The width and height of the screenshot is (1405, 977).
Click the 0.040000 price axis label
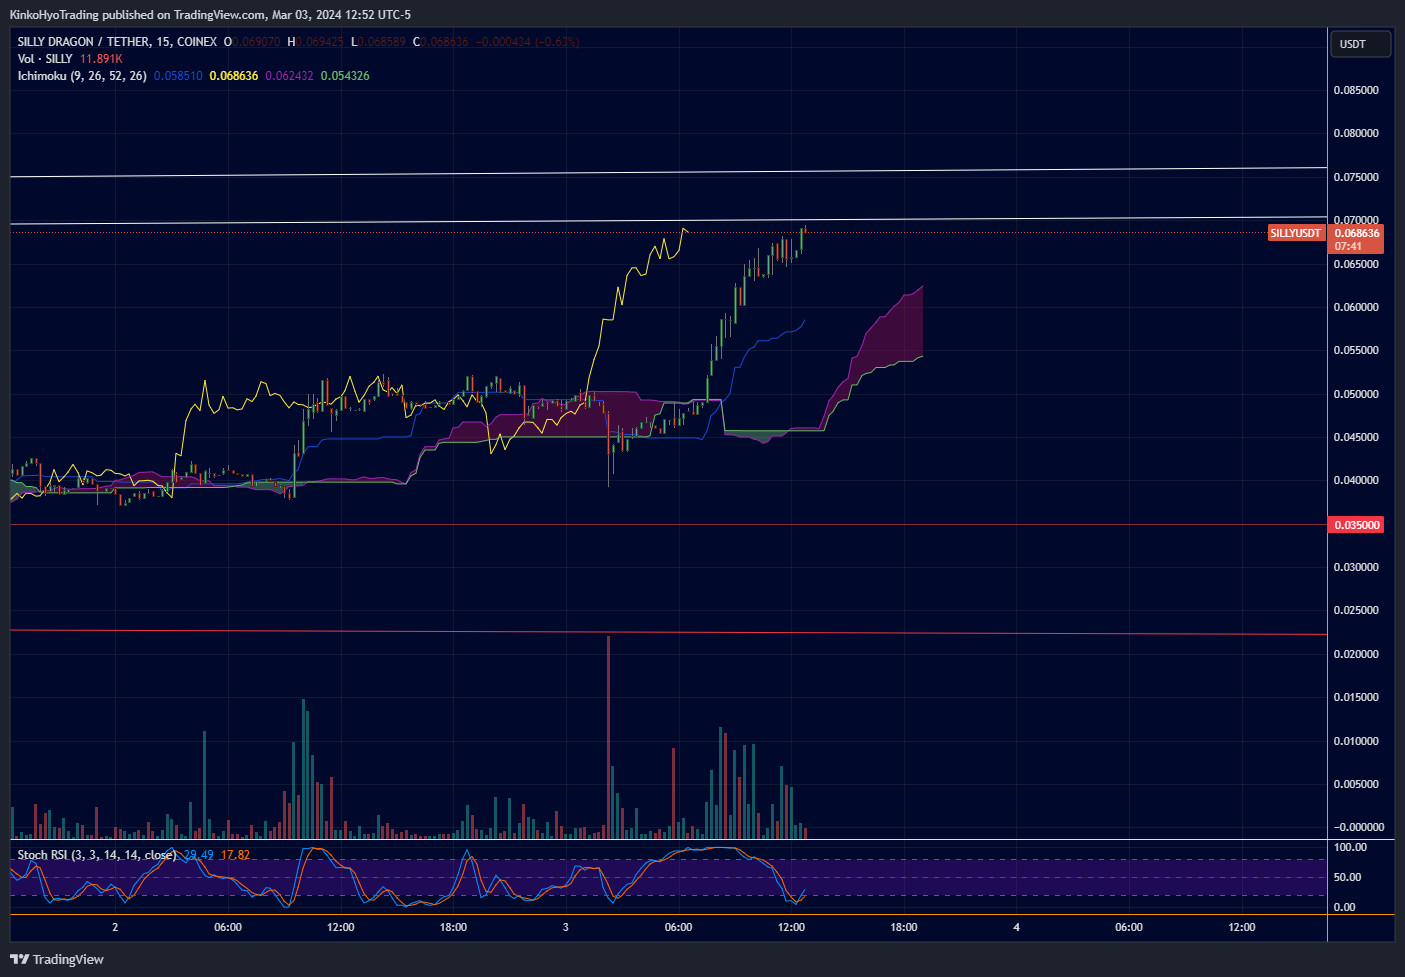pos(1356,480)
